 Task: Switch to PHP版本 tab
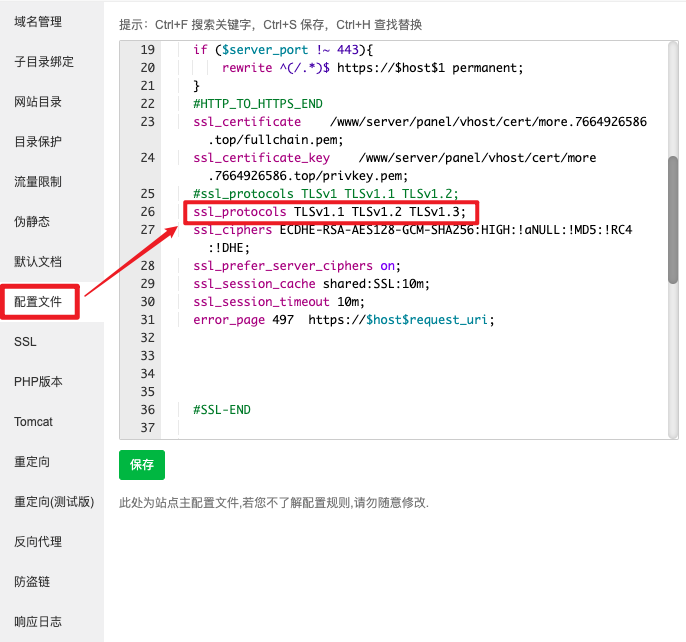click(38, 381)
